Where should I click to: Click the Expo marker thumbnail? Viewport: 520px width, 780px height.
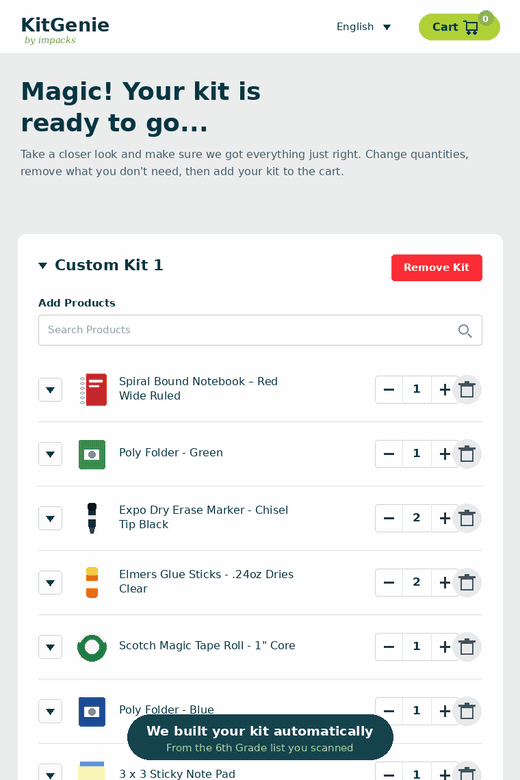pos(92,518)
